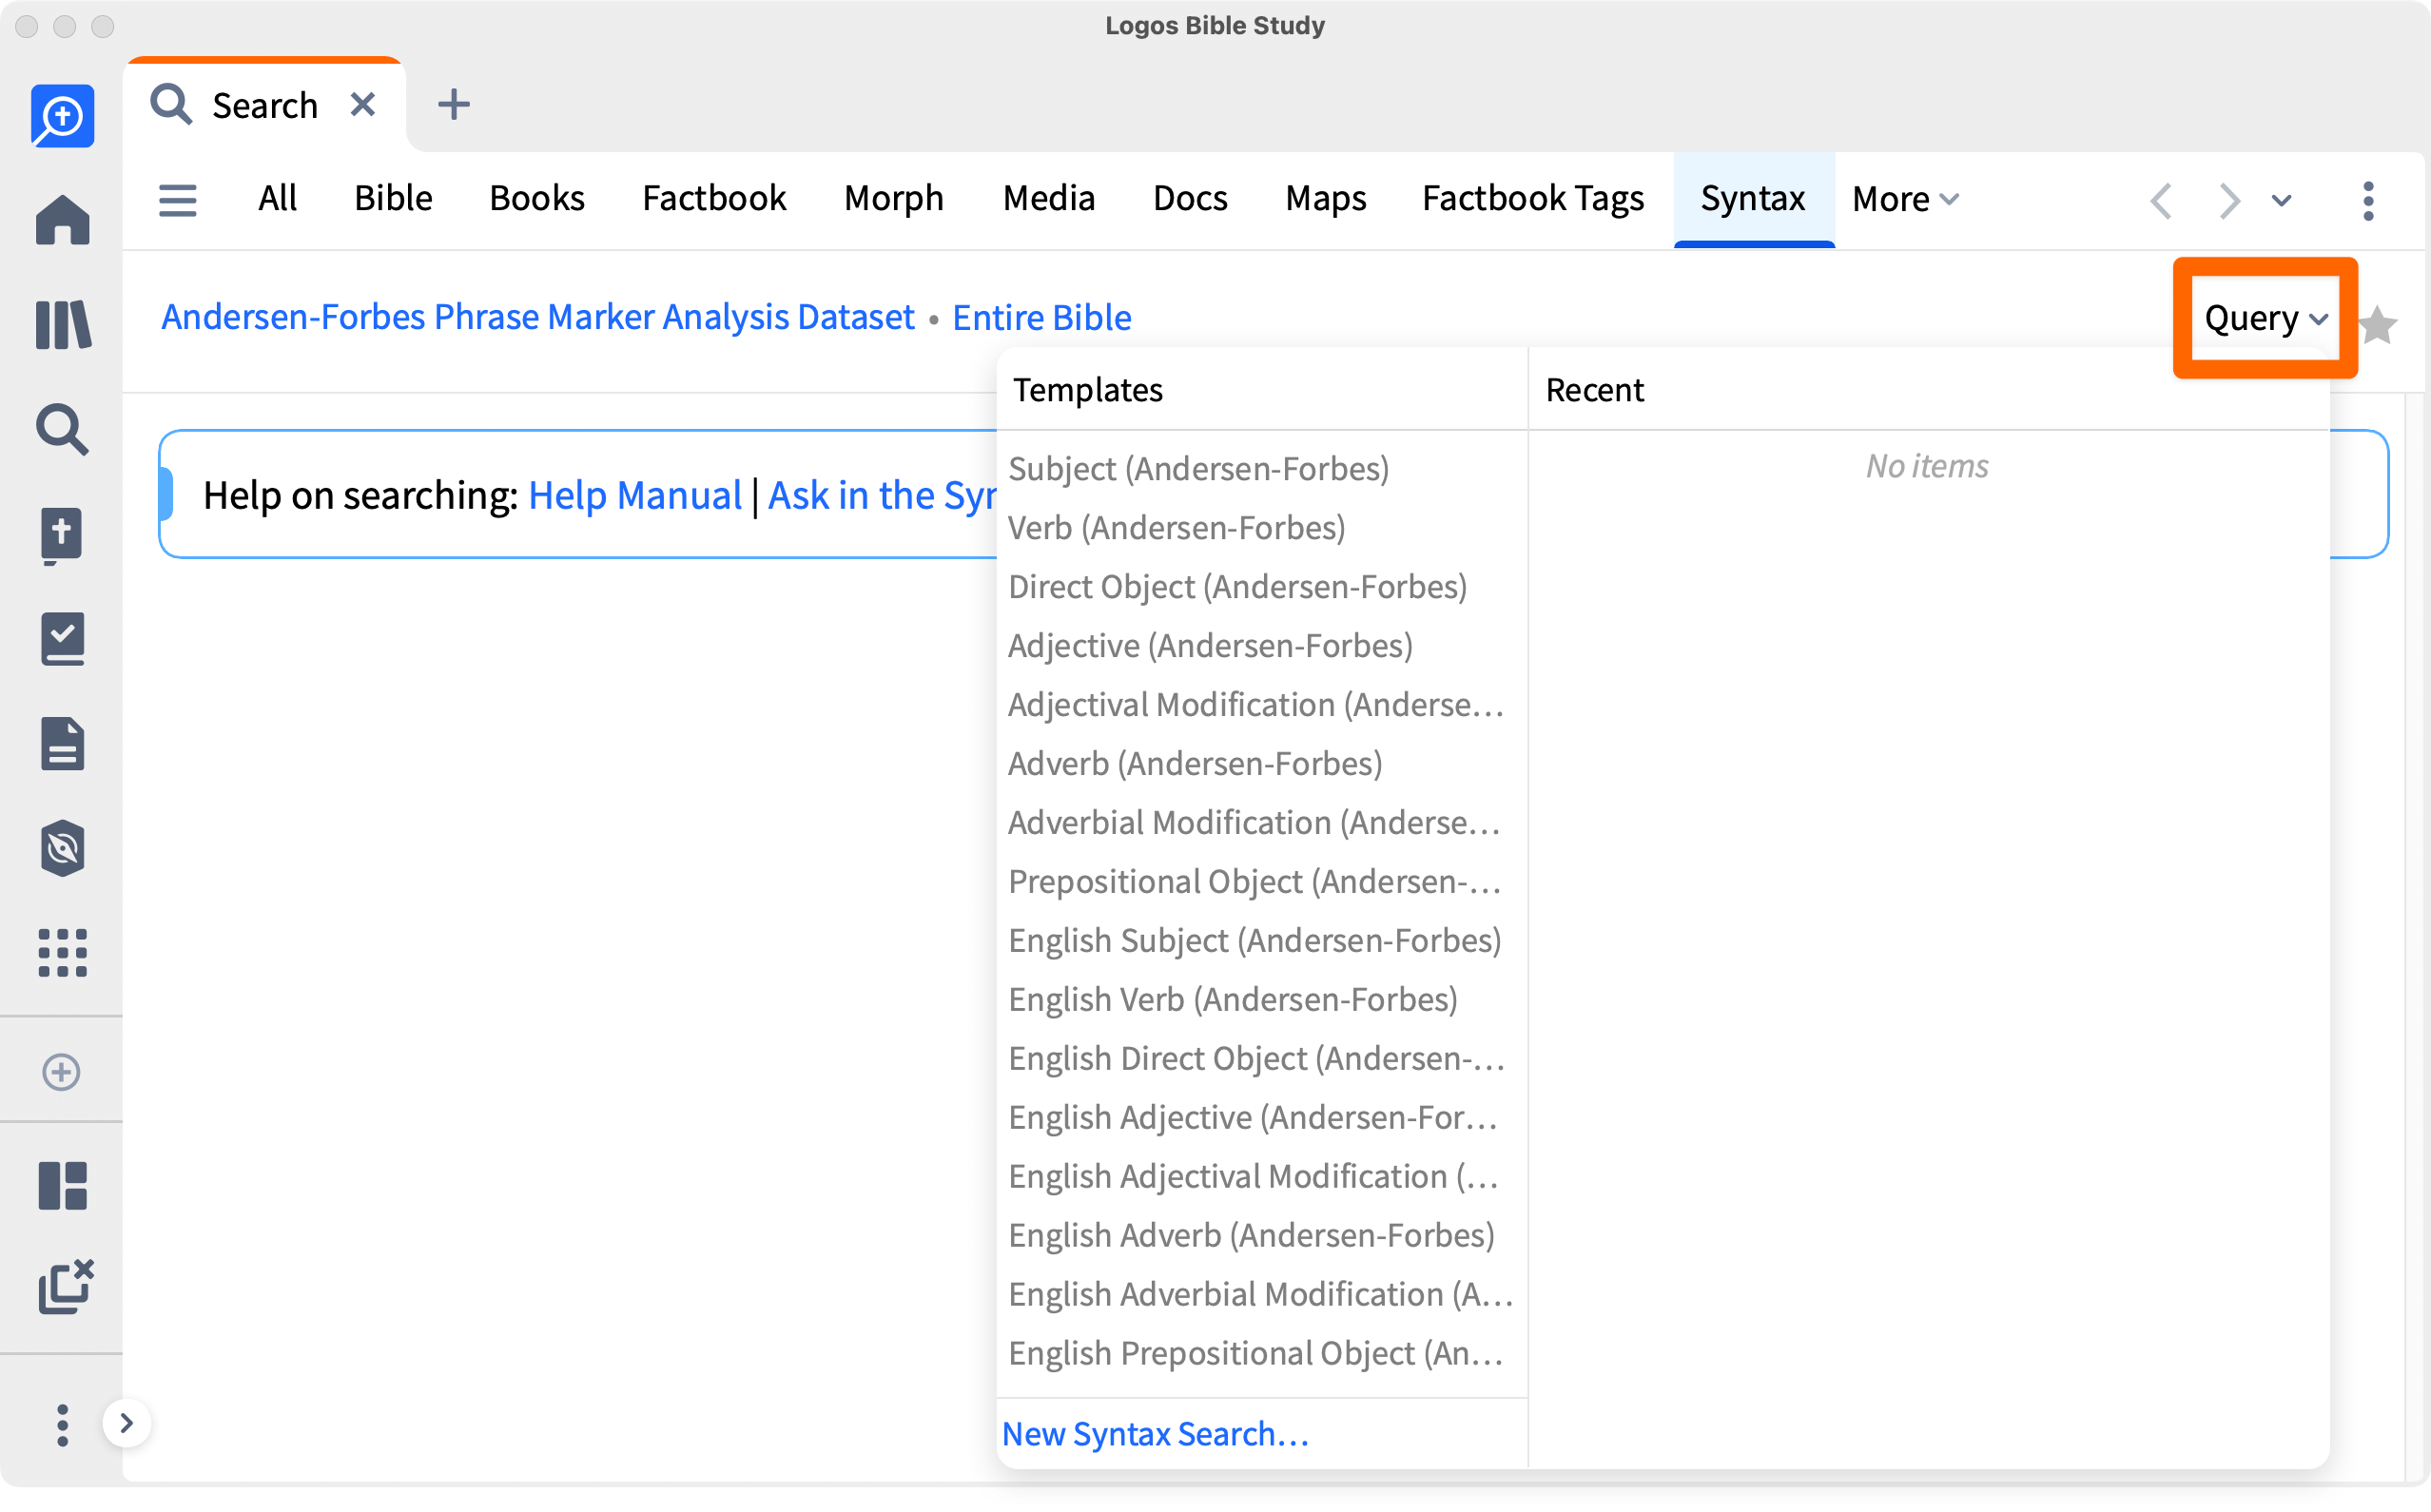Switch to the Media search tab
The height and width of the screenshot is (1512, 2431).
[1048, 198]
